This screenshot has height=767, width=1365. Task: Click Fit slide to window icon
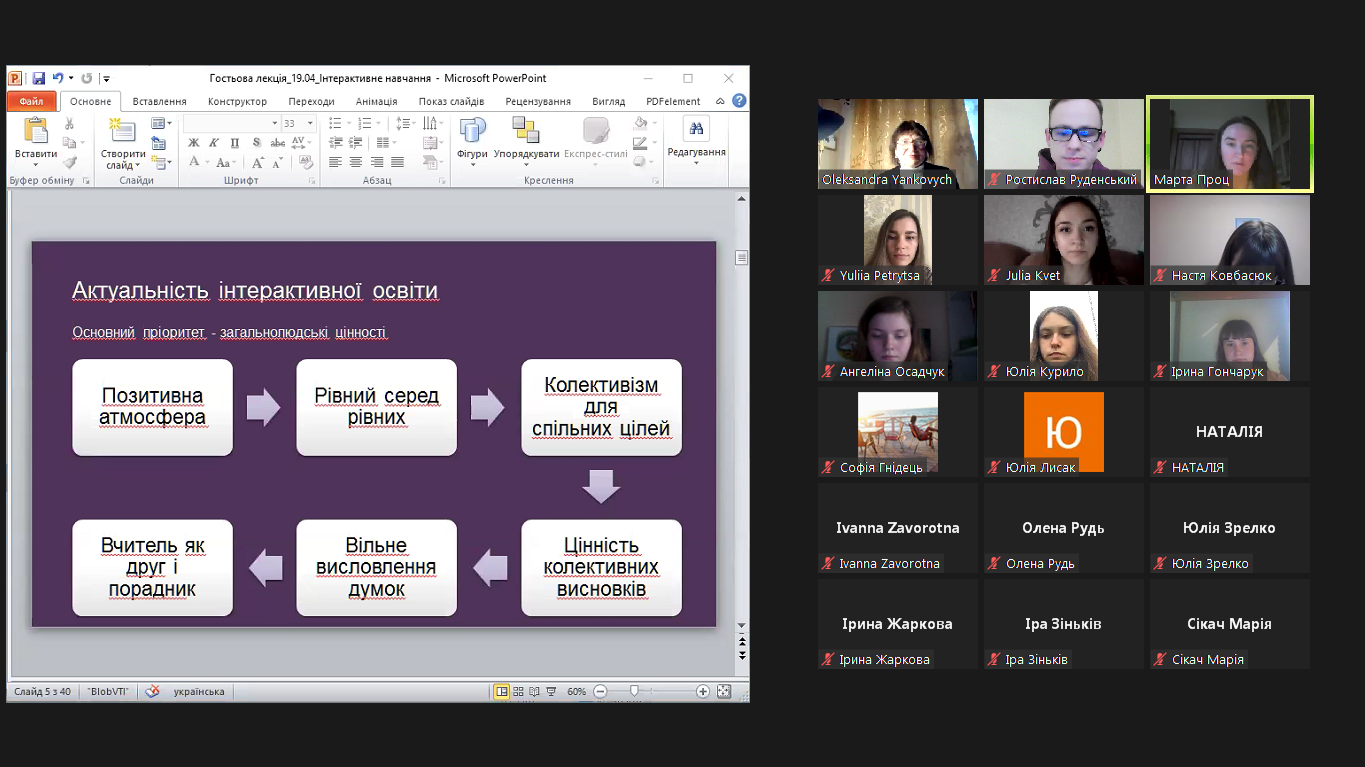click(724, 691)
